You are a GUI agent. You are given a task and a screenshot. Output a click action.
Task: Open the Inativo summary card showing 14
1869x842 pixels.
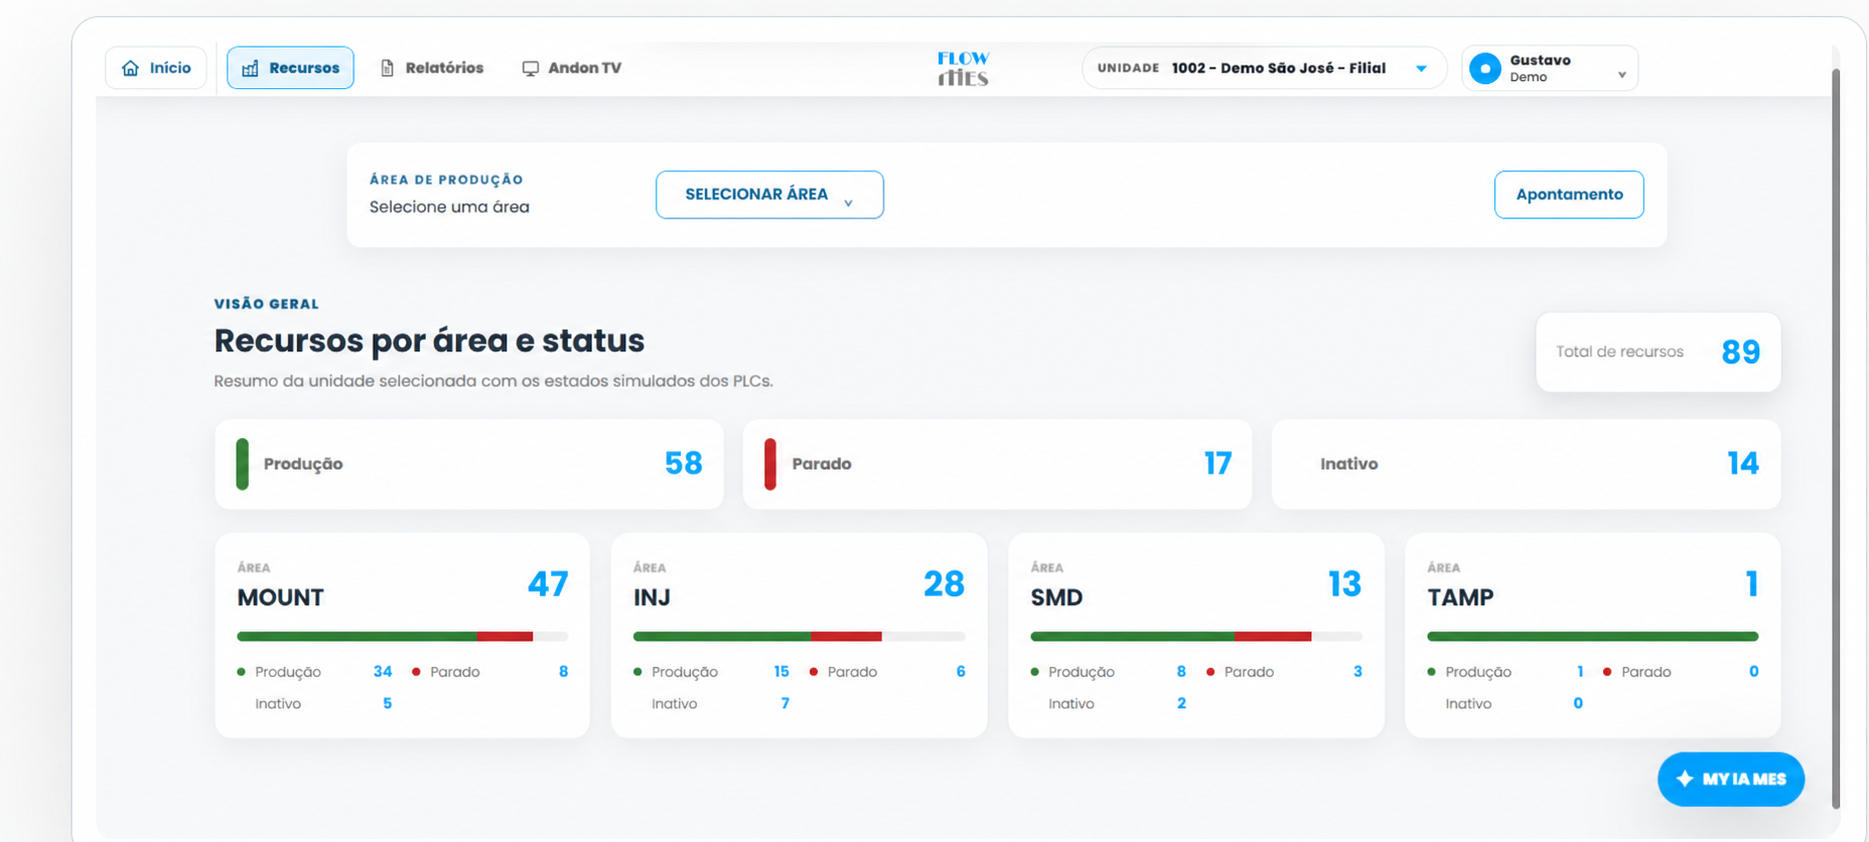click(x=1526, y=464)
